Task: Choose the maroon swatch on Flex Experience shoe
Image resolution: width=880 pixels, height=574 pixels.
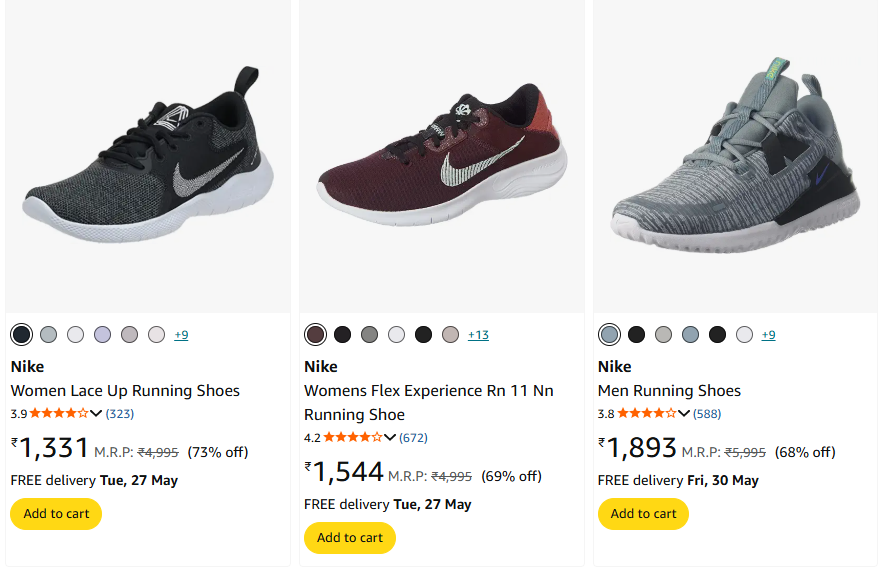Action: 315,335
